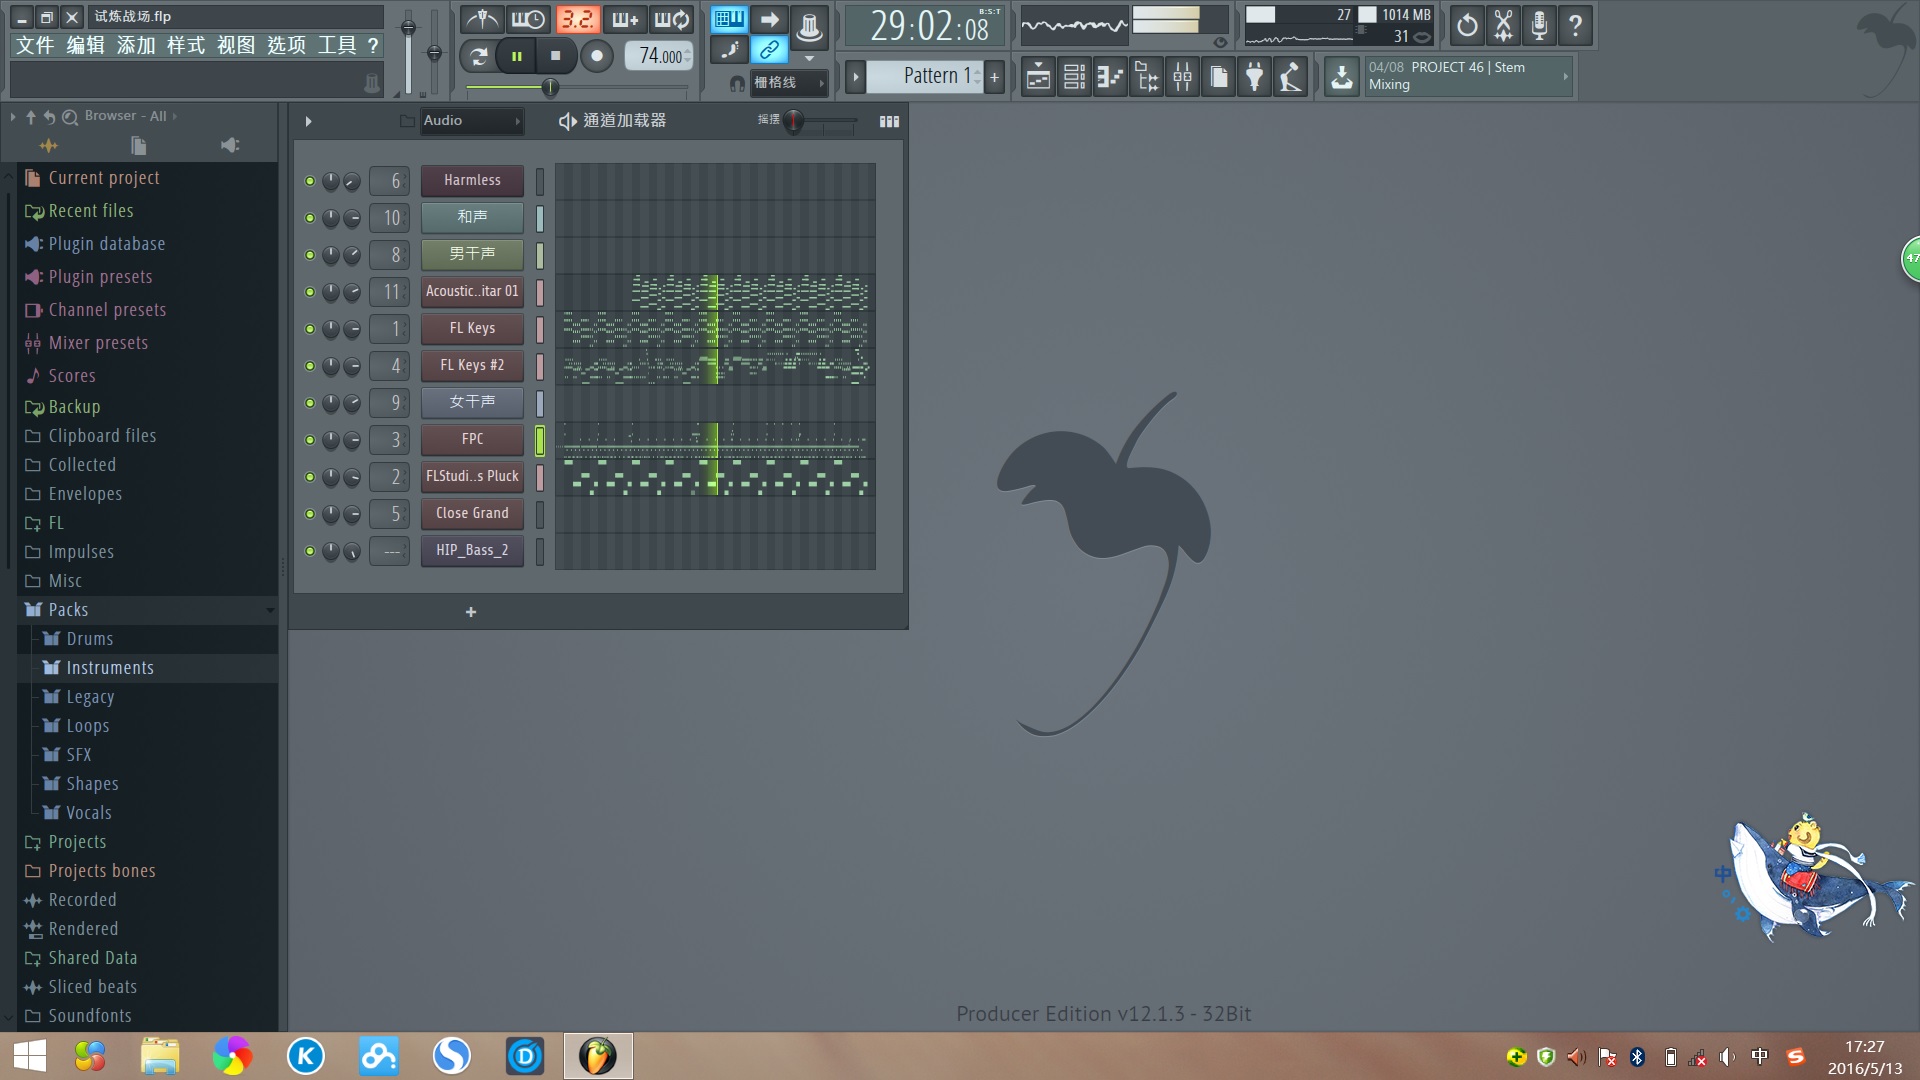
Task: Expand the Packs folder in browser
Action: 67,608
